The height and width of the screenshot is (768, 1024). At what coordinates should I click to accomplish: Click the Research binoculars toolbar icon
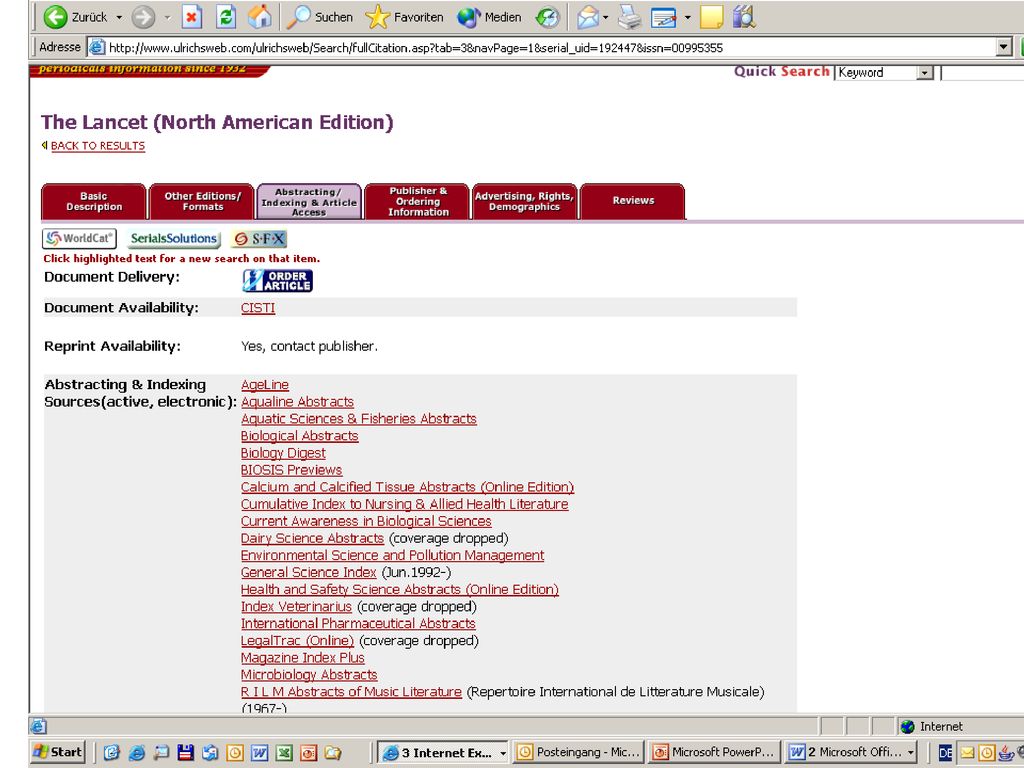(x=744, y=18)
